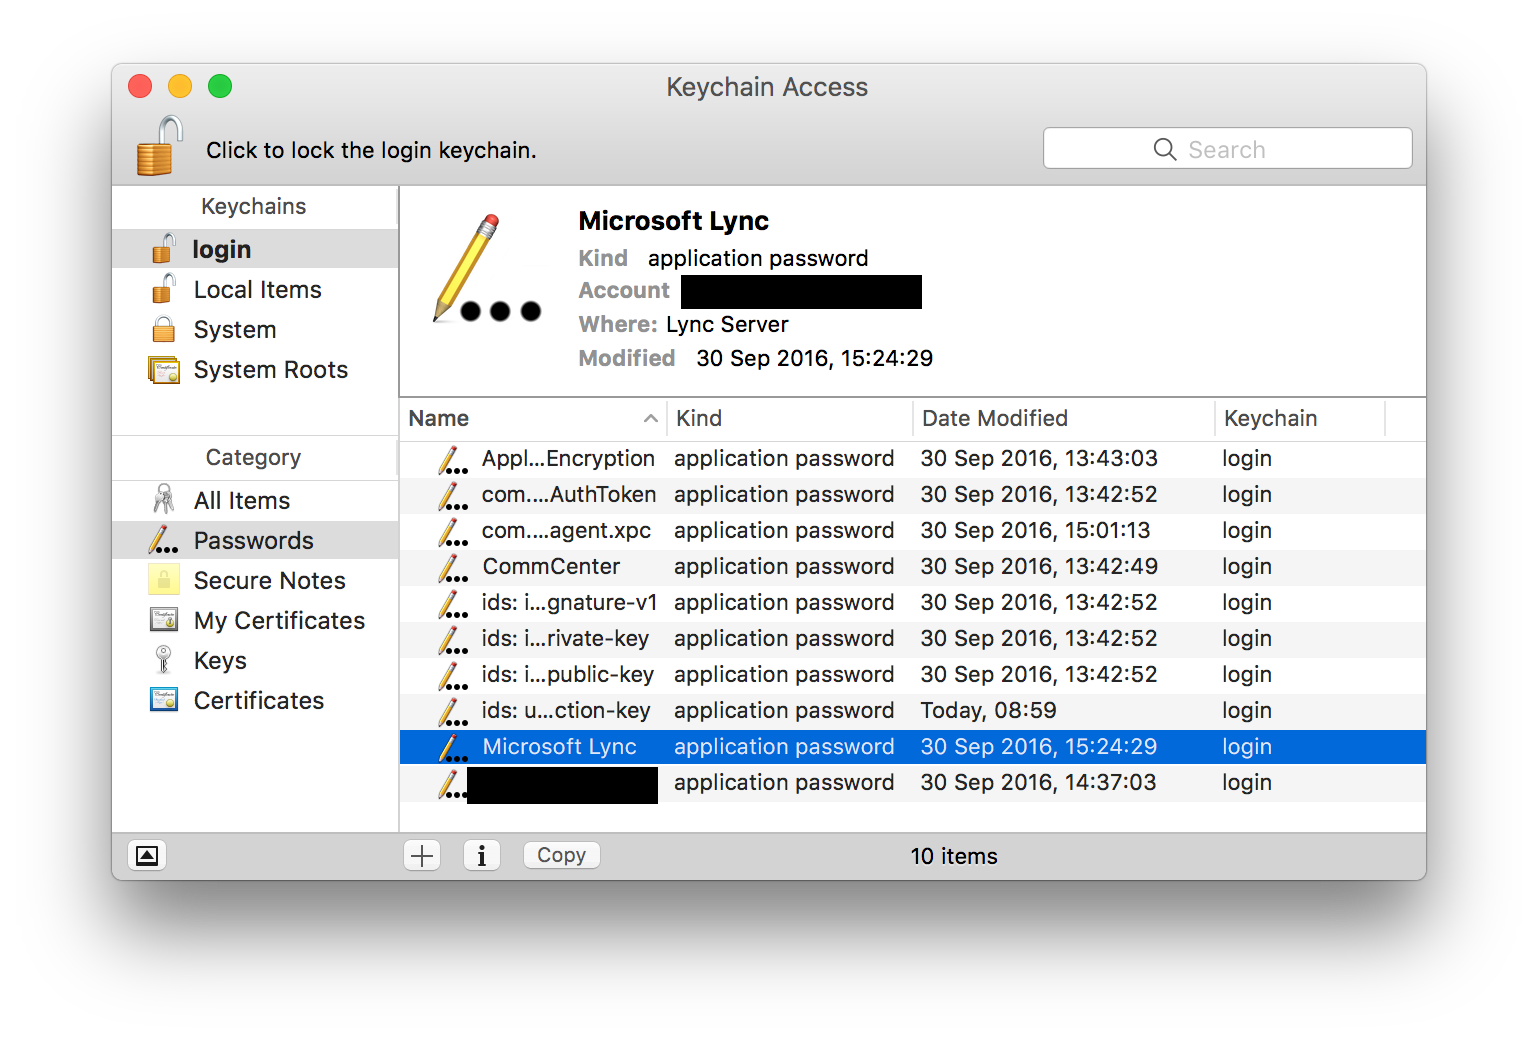Sort list by Name column header
Viewport: 1538px width, 1040px height.
point(533,418)
